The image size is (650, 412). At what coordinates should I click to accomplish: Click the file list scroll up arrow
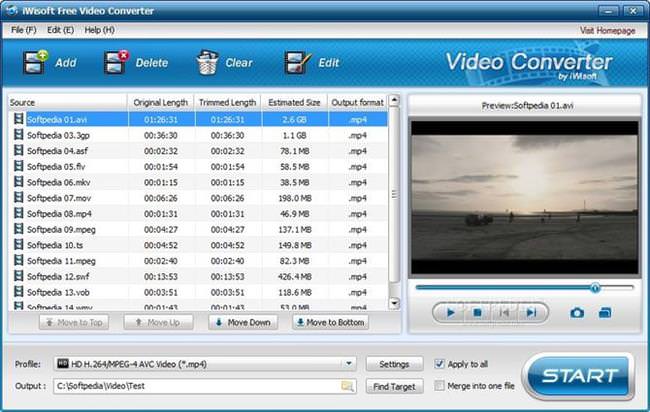point(394,100)
